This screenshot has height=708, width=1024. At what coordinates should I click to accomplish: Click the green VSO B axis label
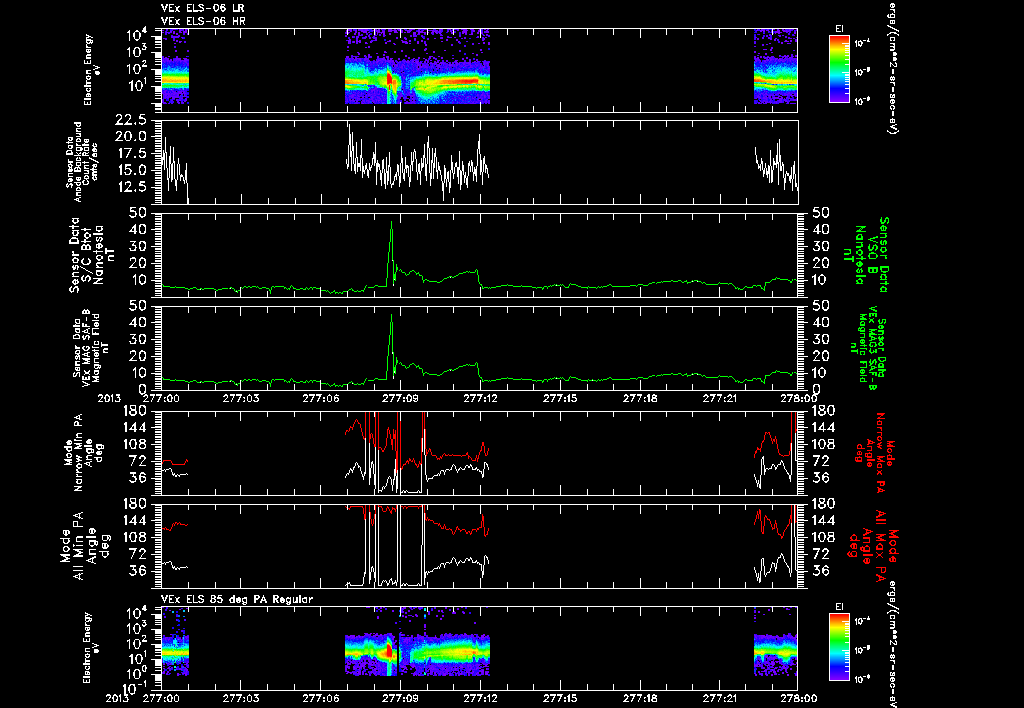point(871,255)
